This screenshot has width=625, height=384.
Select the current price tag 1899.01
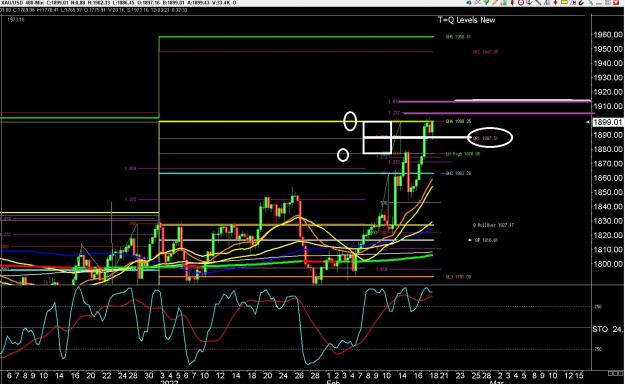(x=607, y=122)
